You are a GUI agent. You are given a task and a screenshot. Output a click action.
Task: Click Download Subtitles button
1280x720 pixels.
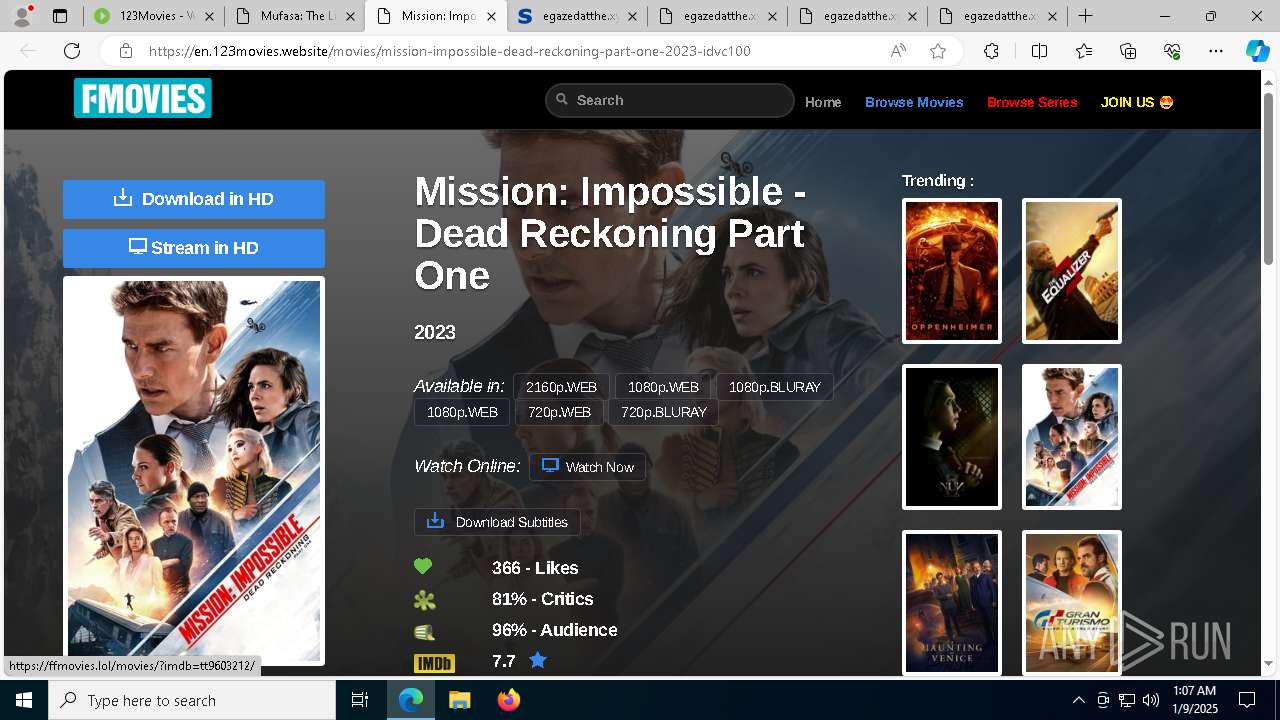tap(497, 522)
